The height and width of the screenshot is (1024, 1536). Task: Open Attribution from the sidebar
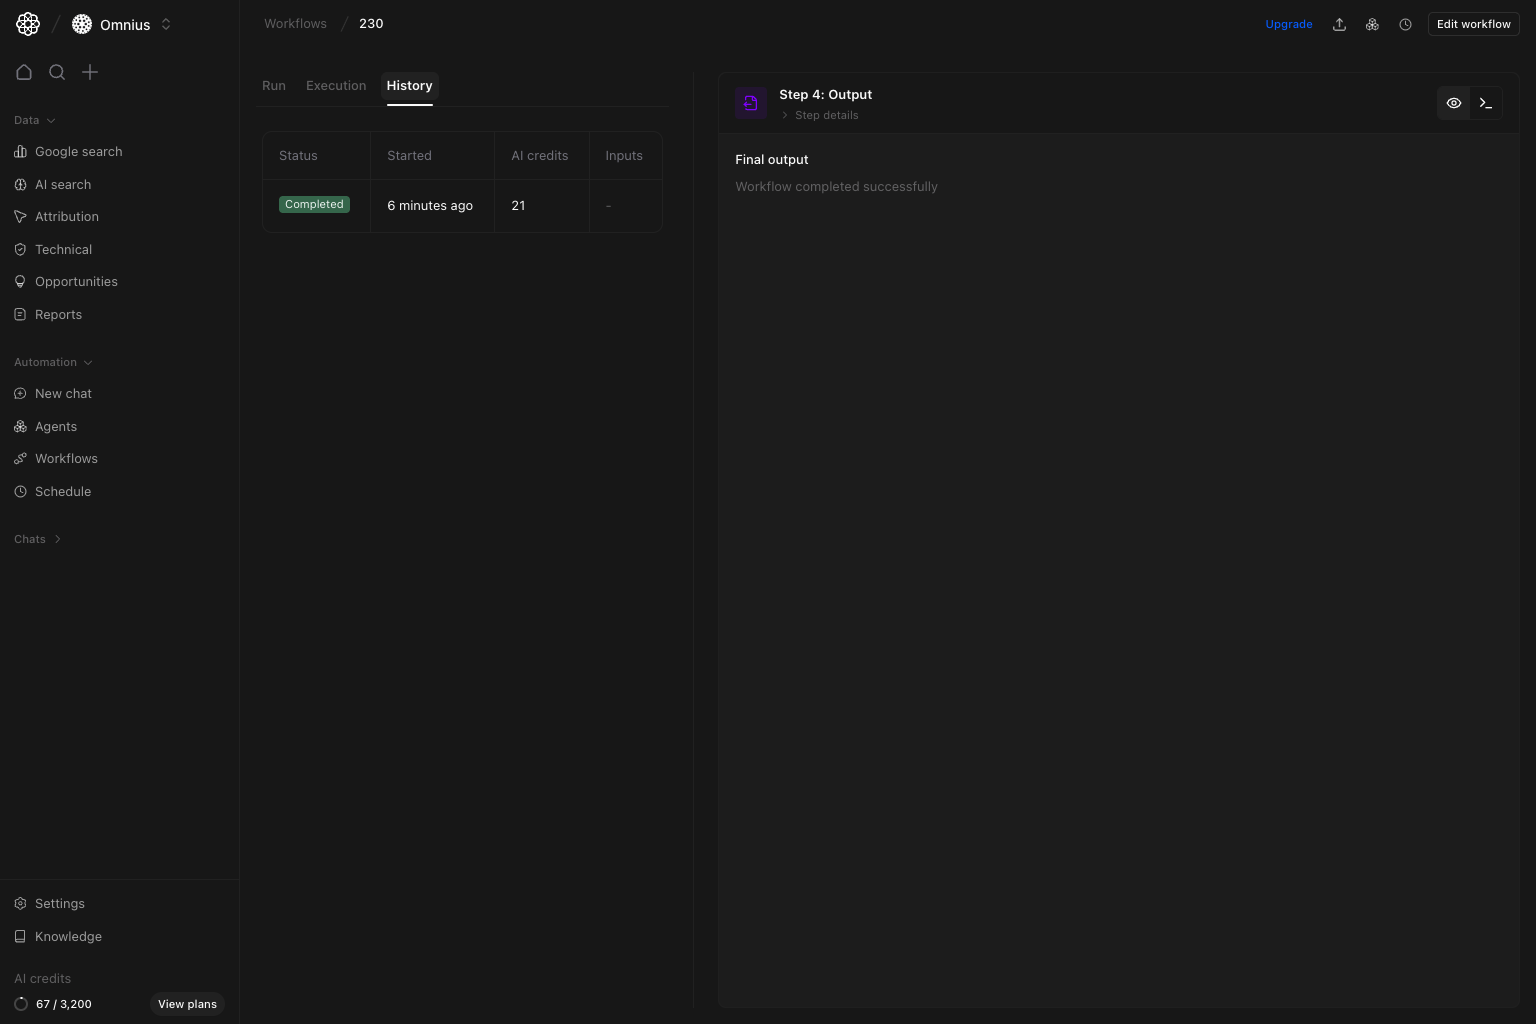pos(66,216)
